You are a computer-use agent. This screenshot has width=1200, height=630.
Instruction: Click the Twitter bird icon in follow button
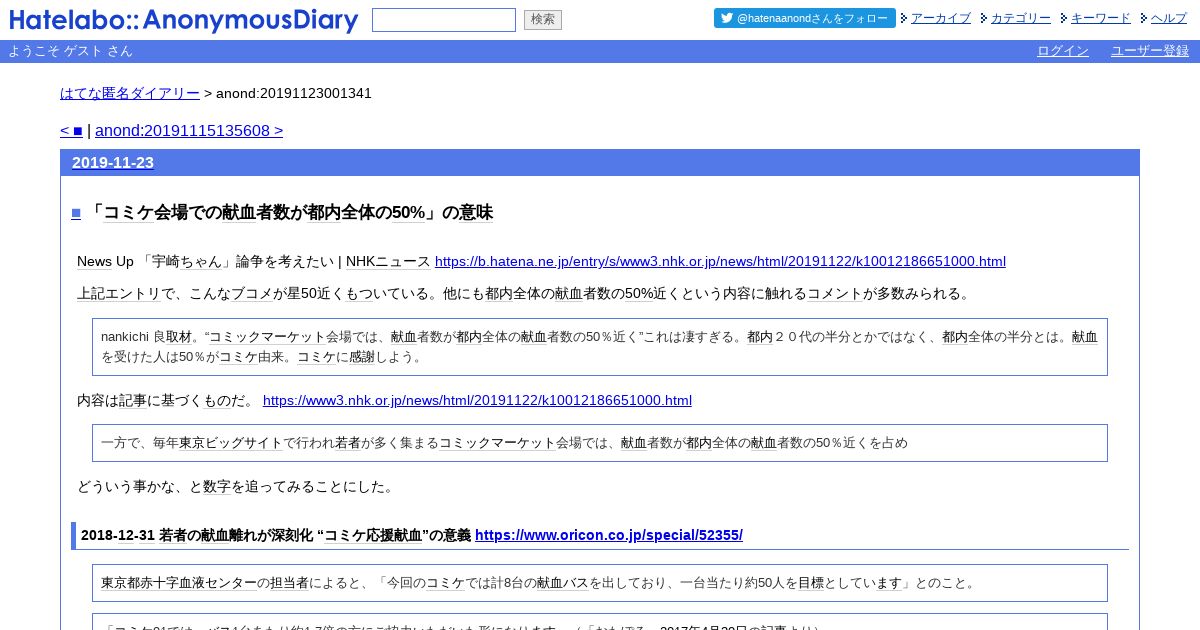click(727, 18)
